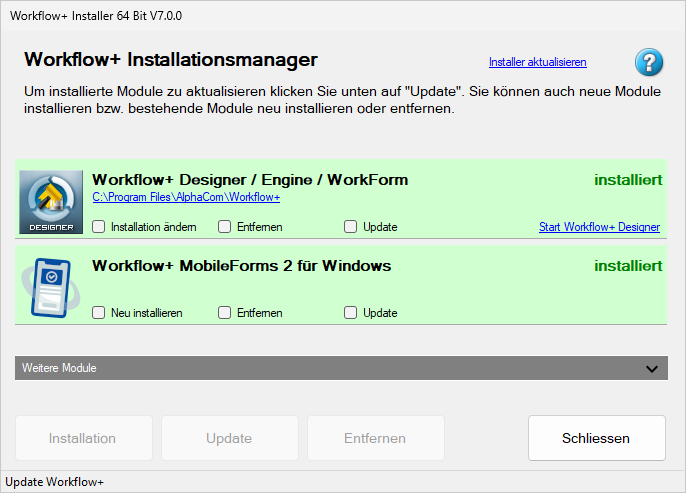Check 'Entfernen' in the Designer / Engine row

[x=224, y=227]
